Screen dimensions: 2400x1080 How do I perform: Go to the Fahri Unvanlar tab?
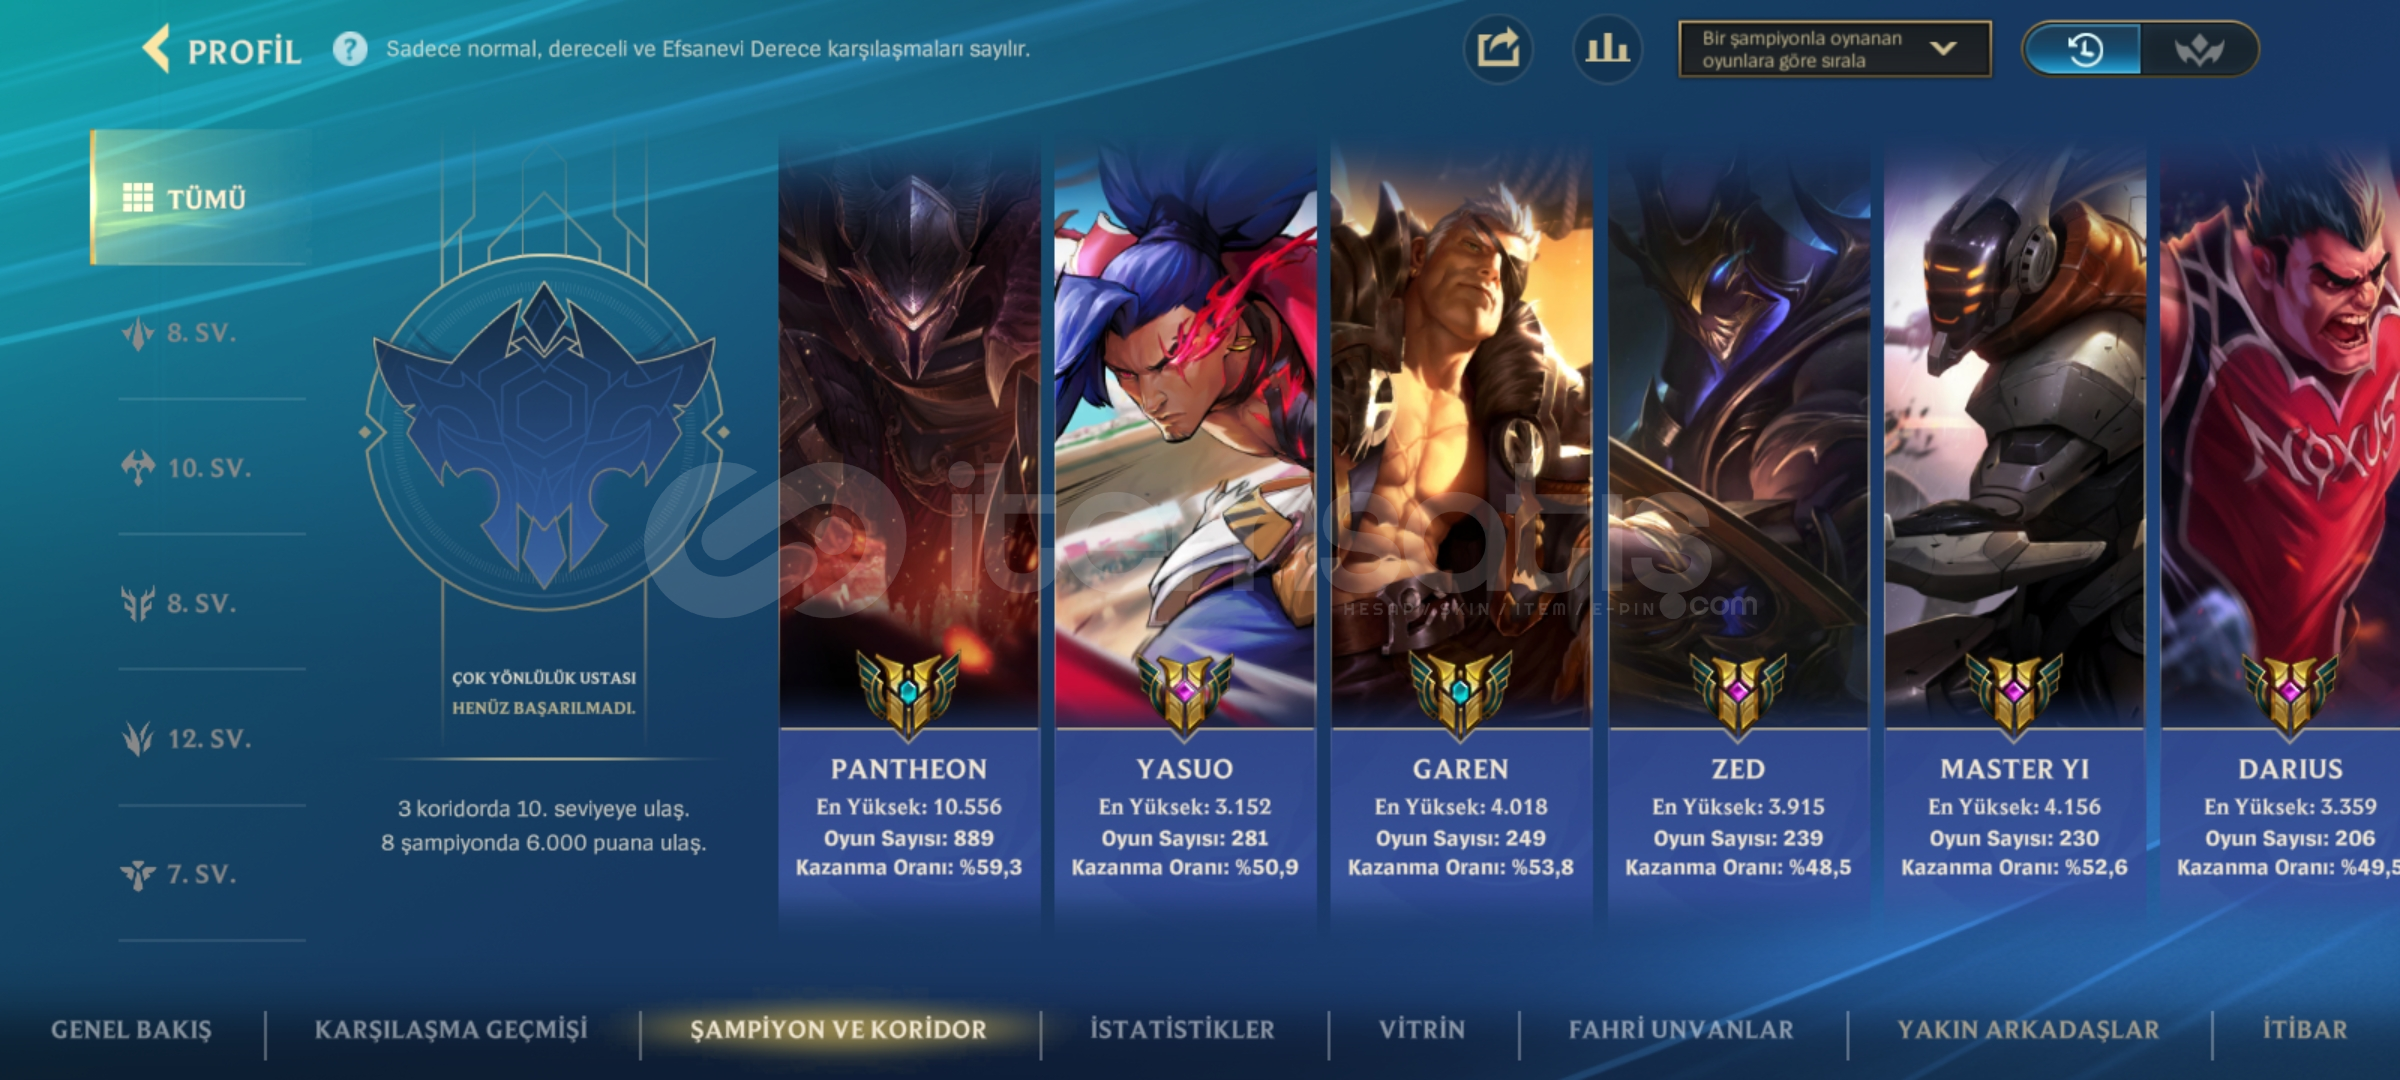point(1681,1029)
